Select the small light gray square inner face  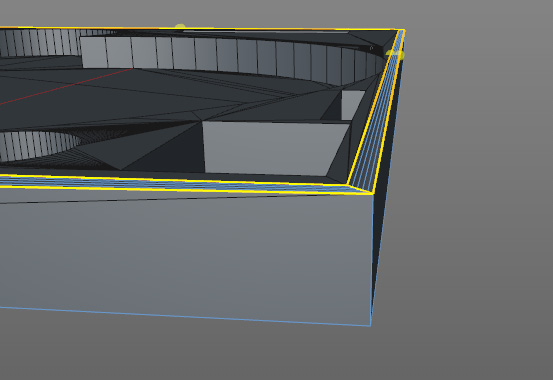(x=352, y=105)
